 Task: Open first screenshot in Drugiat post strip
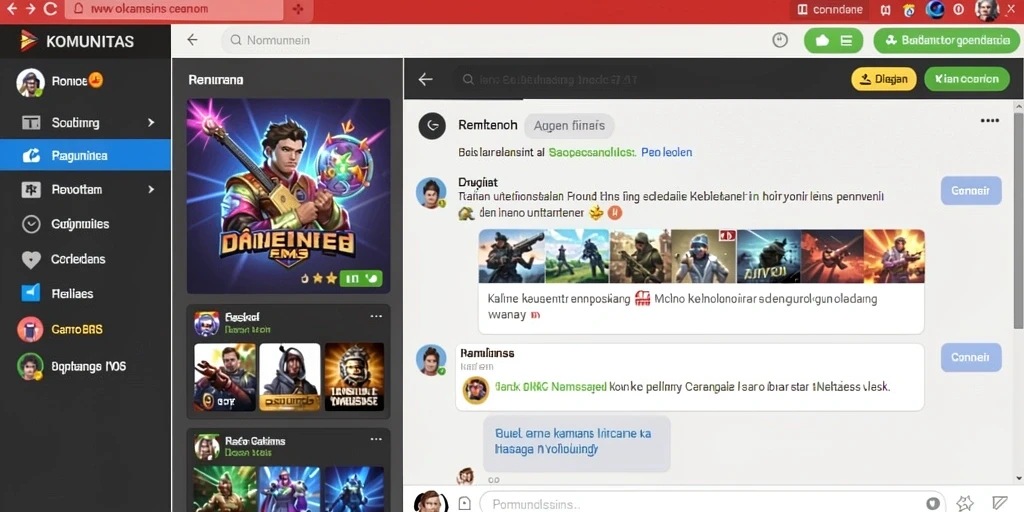click(x=511, y=256)
